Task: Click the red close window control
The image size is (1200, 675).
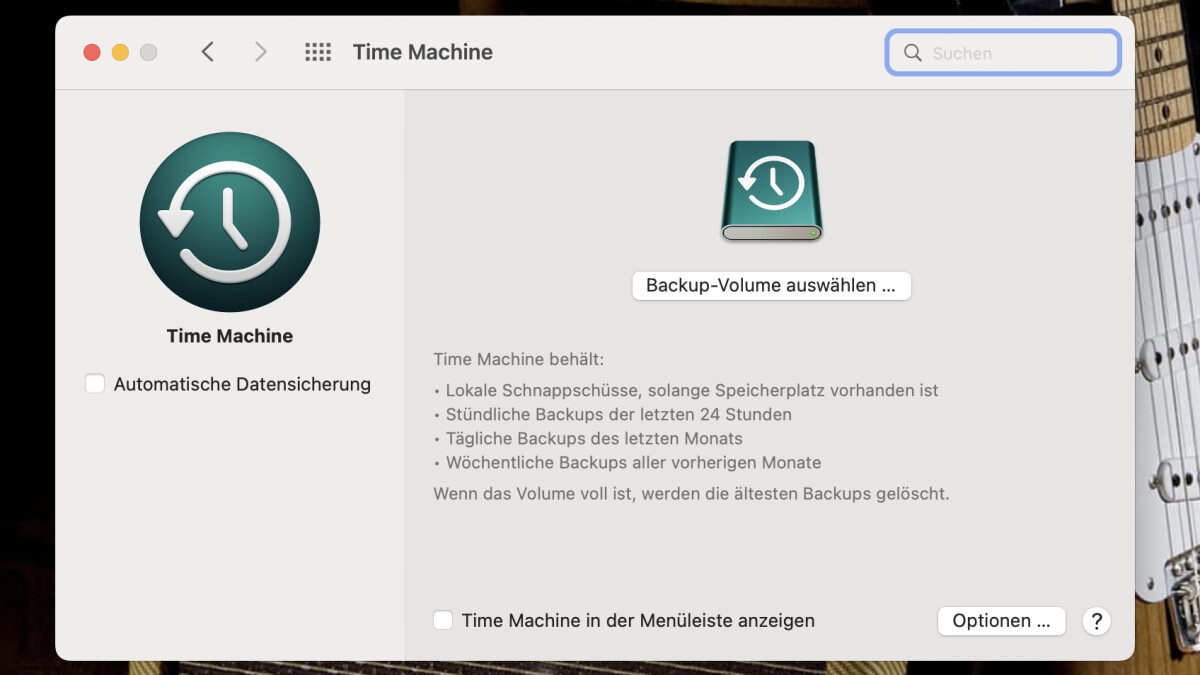Action: point(91,52)
